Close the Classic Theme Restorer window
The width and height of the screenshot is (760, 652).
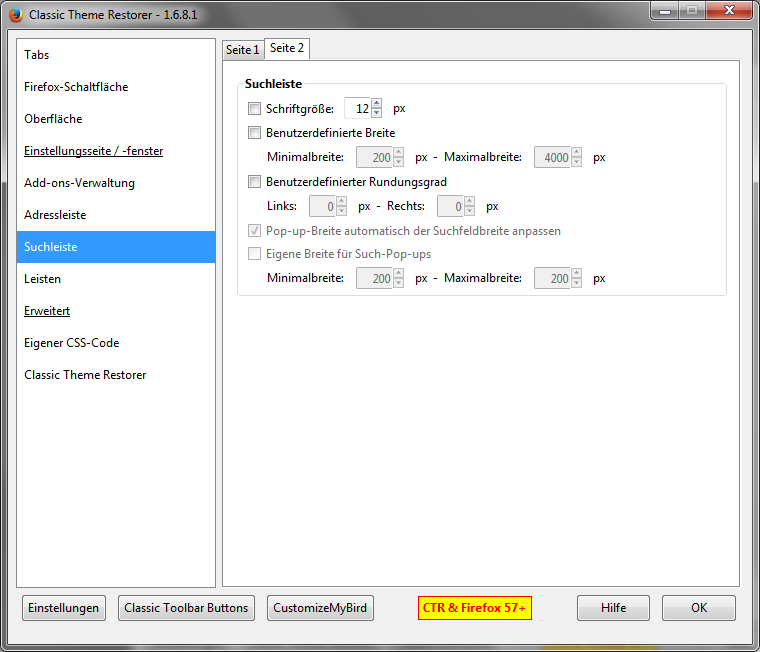point(729,10)
